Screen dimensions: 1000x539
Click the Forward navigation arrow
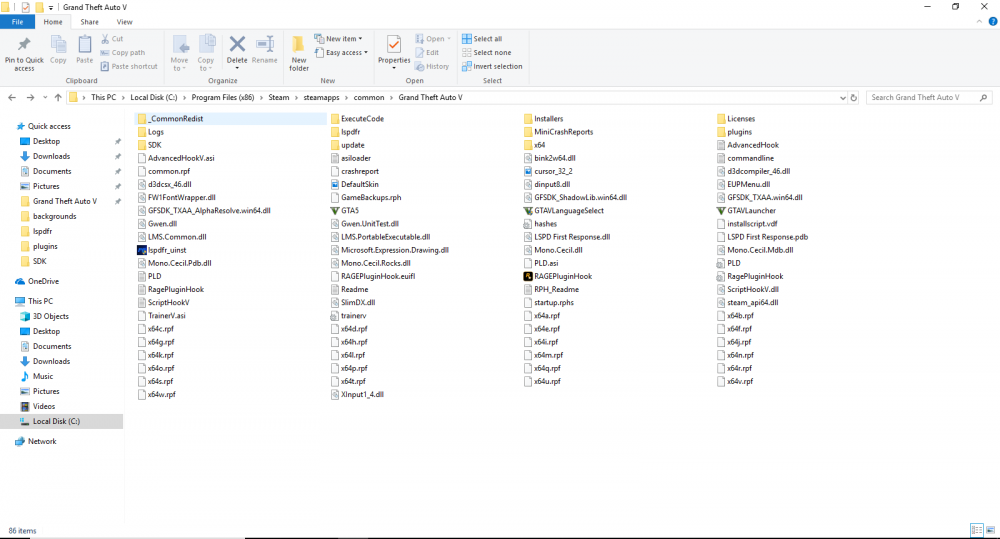tap(30, 98)
